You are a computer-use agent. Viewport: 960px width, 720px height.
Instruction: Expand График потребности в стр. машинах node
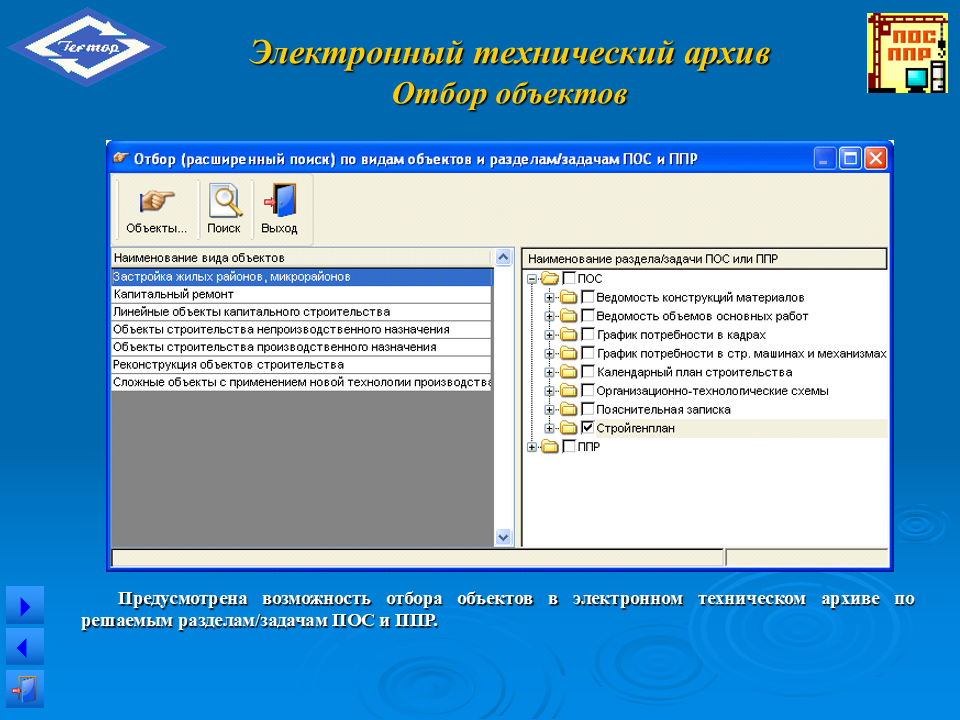click(549, 354)
